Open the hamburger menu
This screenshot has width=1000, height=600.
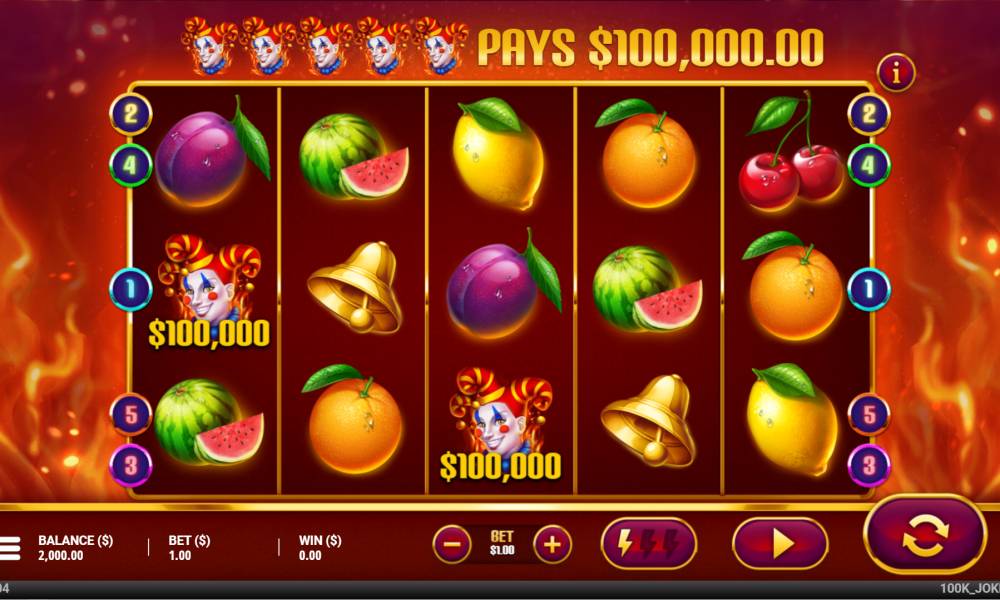(x=9, y=548)
